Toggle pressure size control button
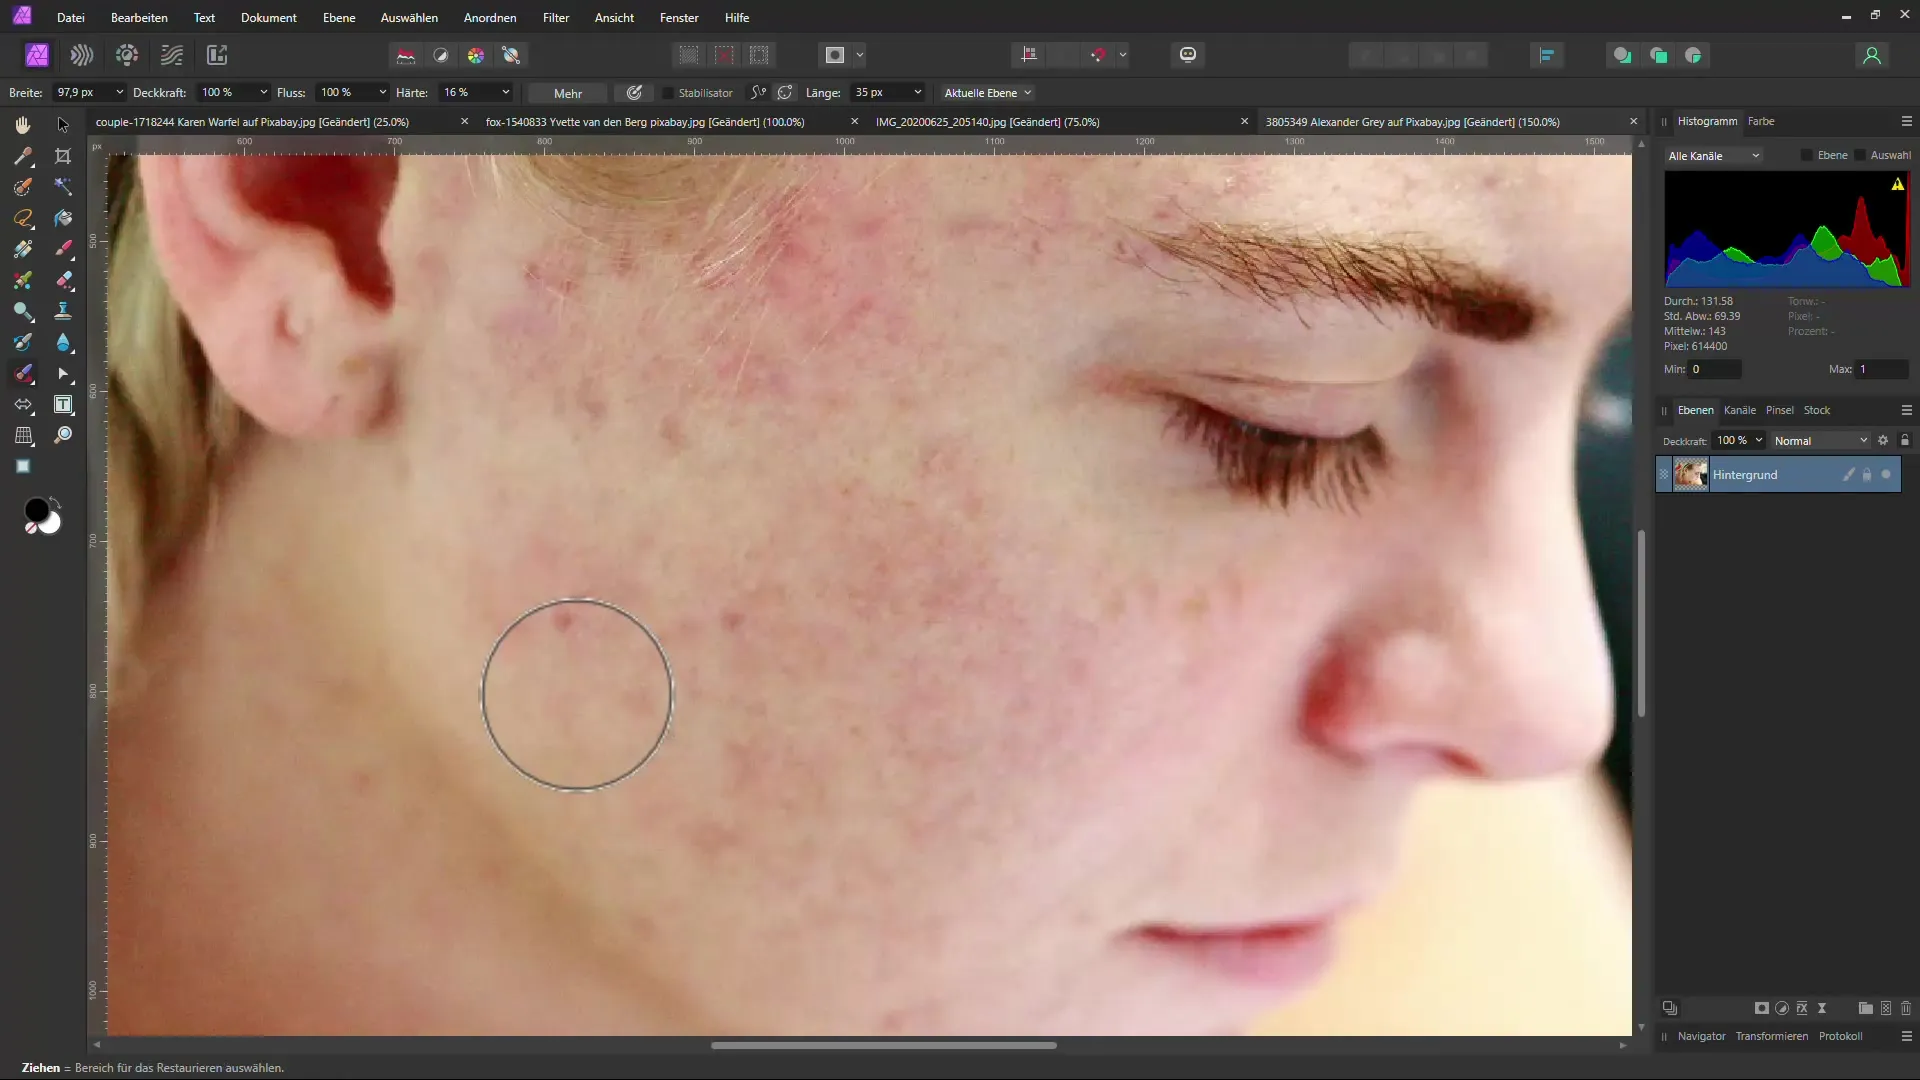The height and width of the screenshot is (1080, 1920). pyautogui.click(x=634, y=93)
